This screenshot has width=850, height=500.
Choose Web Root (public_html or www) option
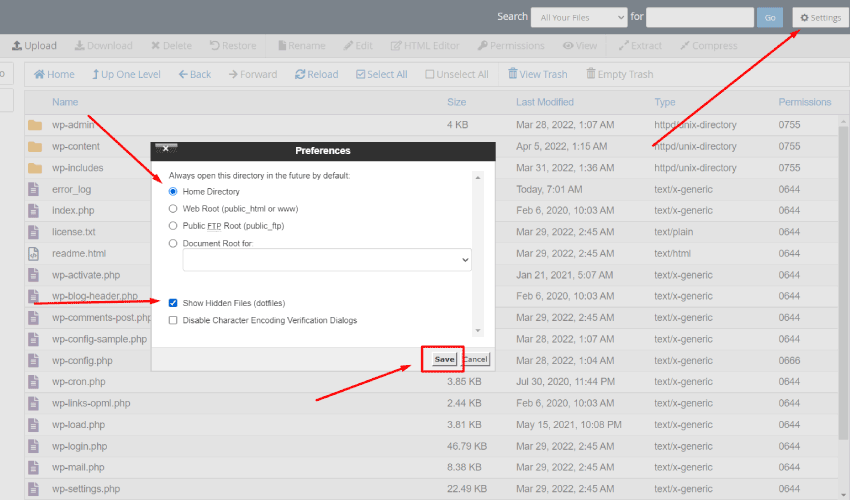click(x=173, y=208)
